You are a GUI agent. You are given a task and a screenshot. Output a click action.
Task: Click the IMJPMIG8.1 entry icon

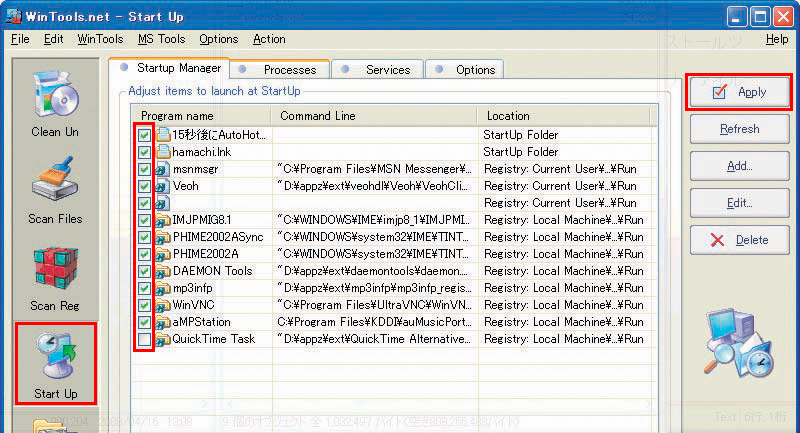coord(163,220)
